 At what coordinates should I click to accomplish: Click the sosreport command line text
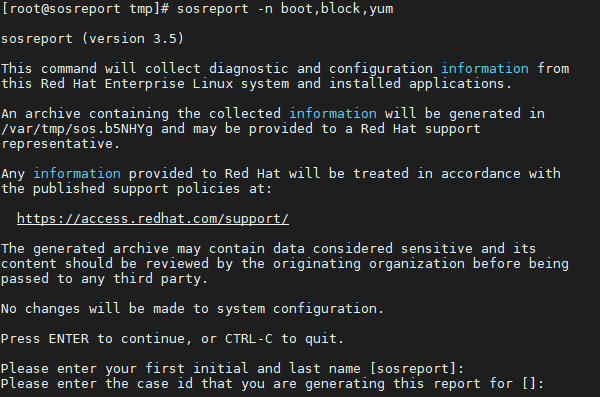point(285,8)
